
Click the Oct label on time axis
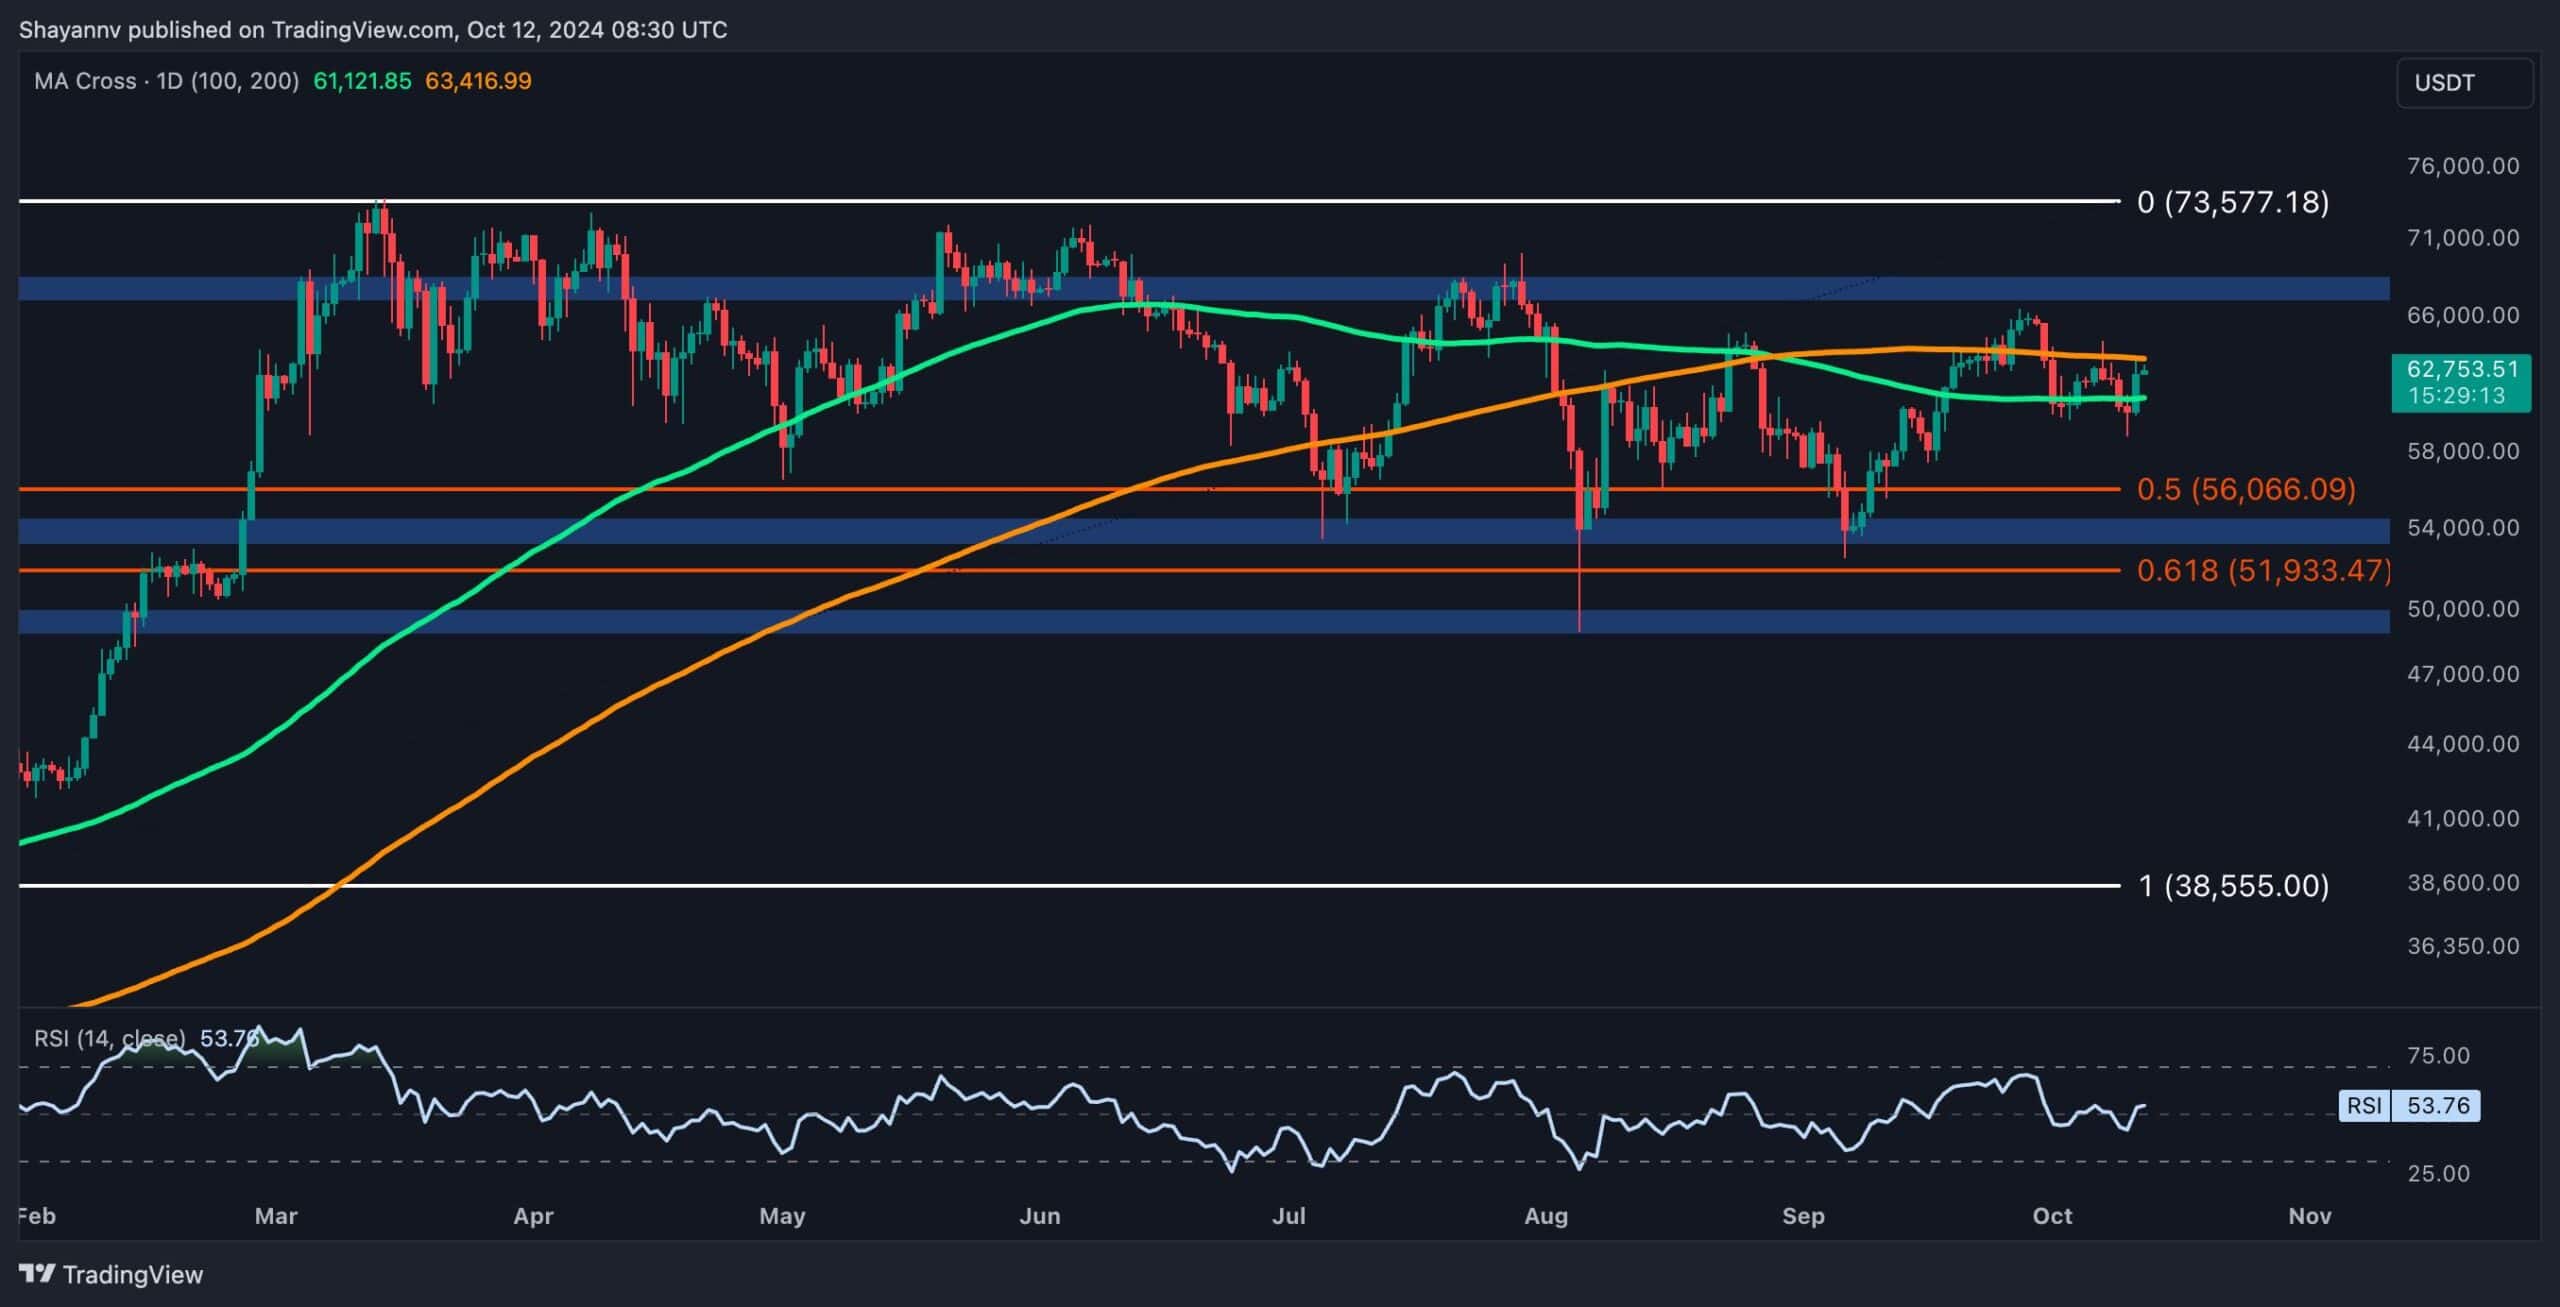pos(2052,1216)
